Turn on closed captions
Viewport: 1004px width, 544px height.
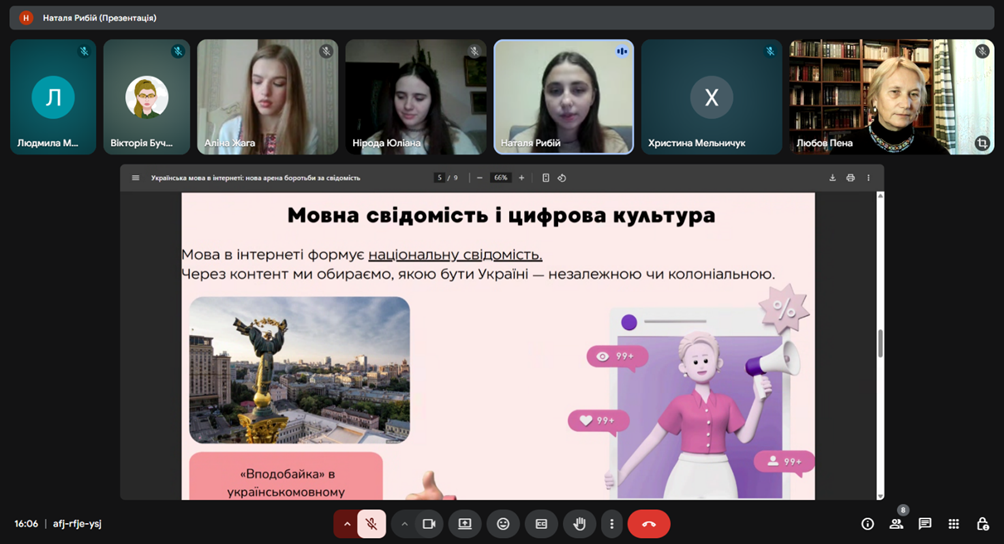[x=541, y=523]
